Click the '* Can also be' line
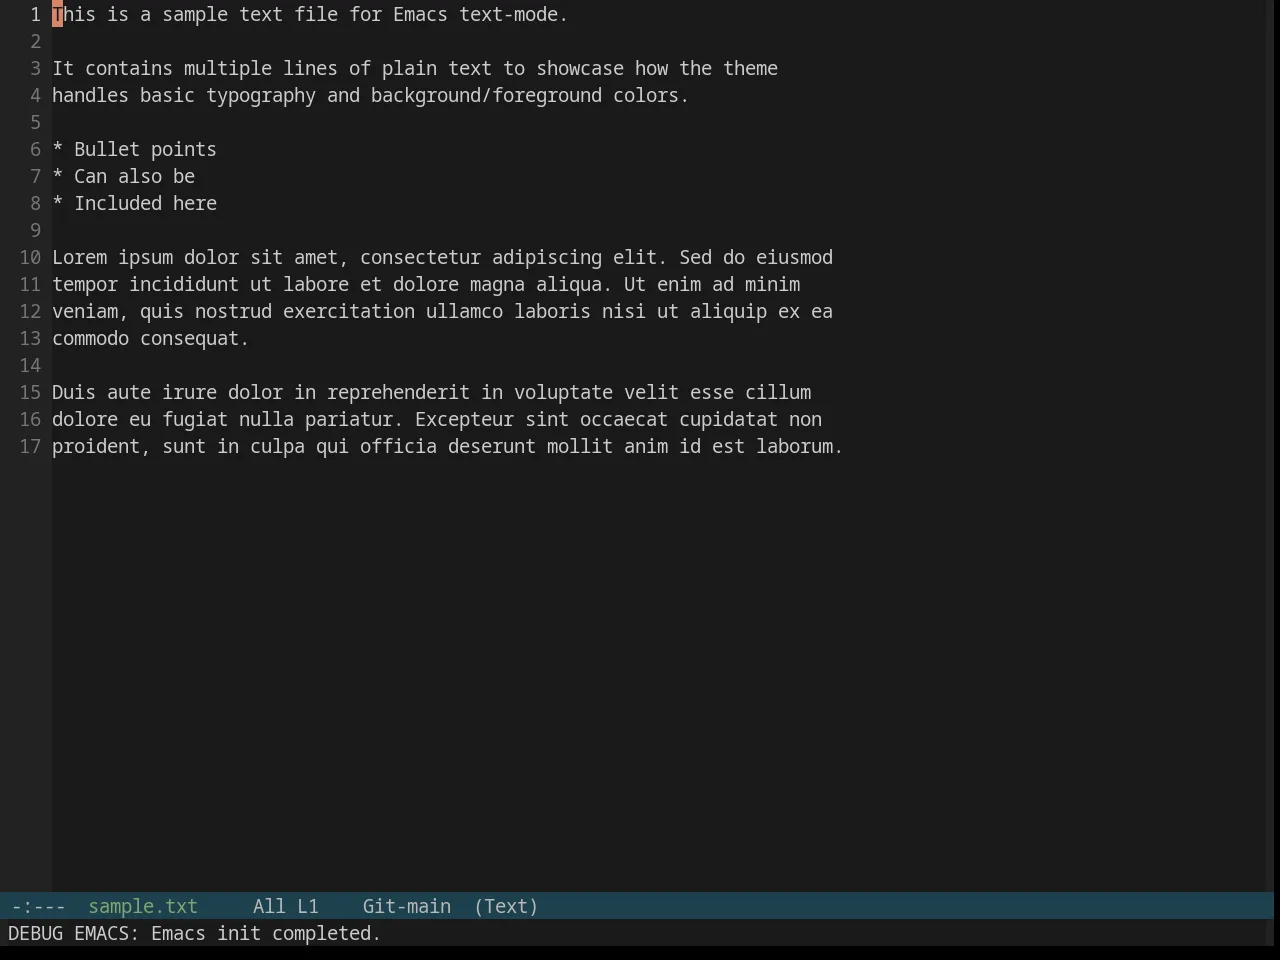Image resolution: width=1280 pixels, height=960 pixels. [123, 176]
